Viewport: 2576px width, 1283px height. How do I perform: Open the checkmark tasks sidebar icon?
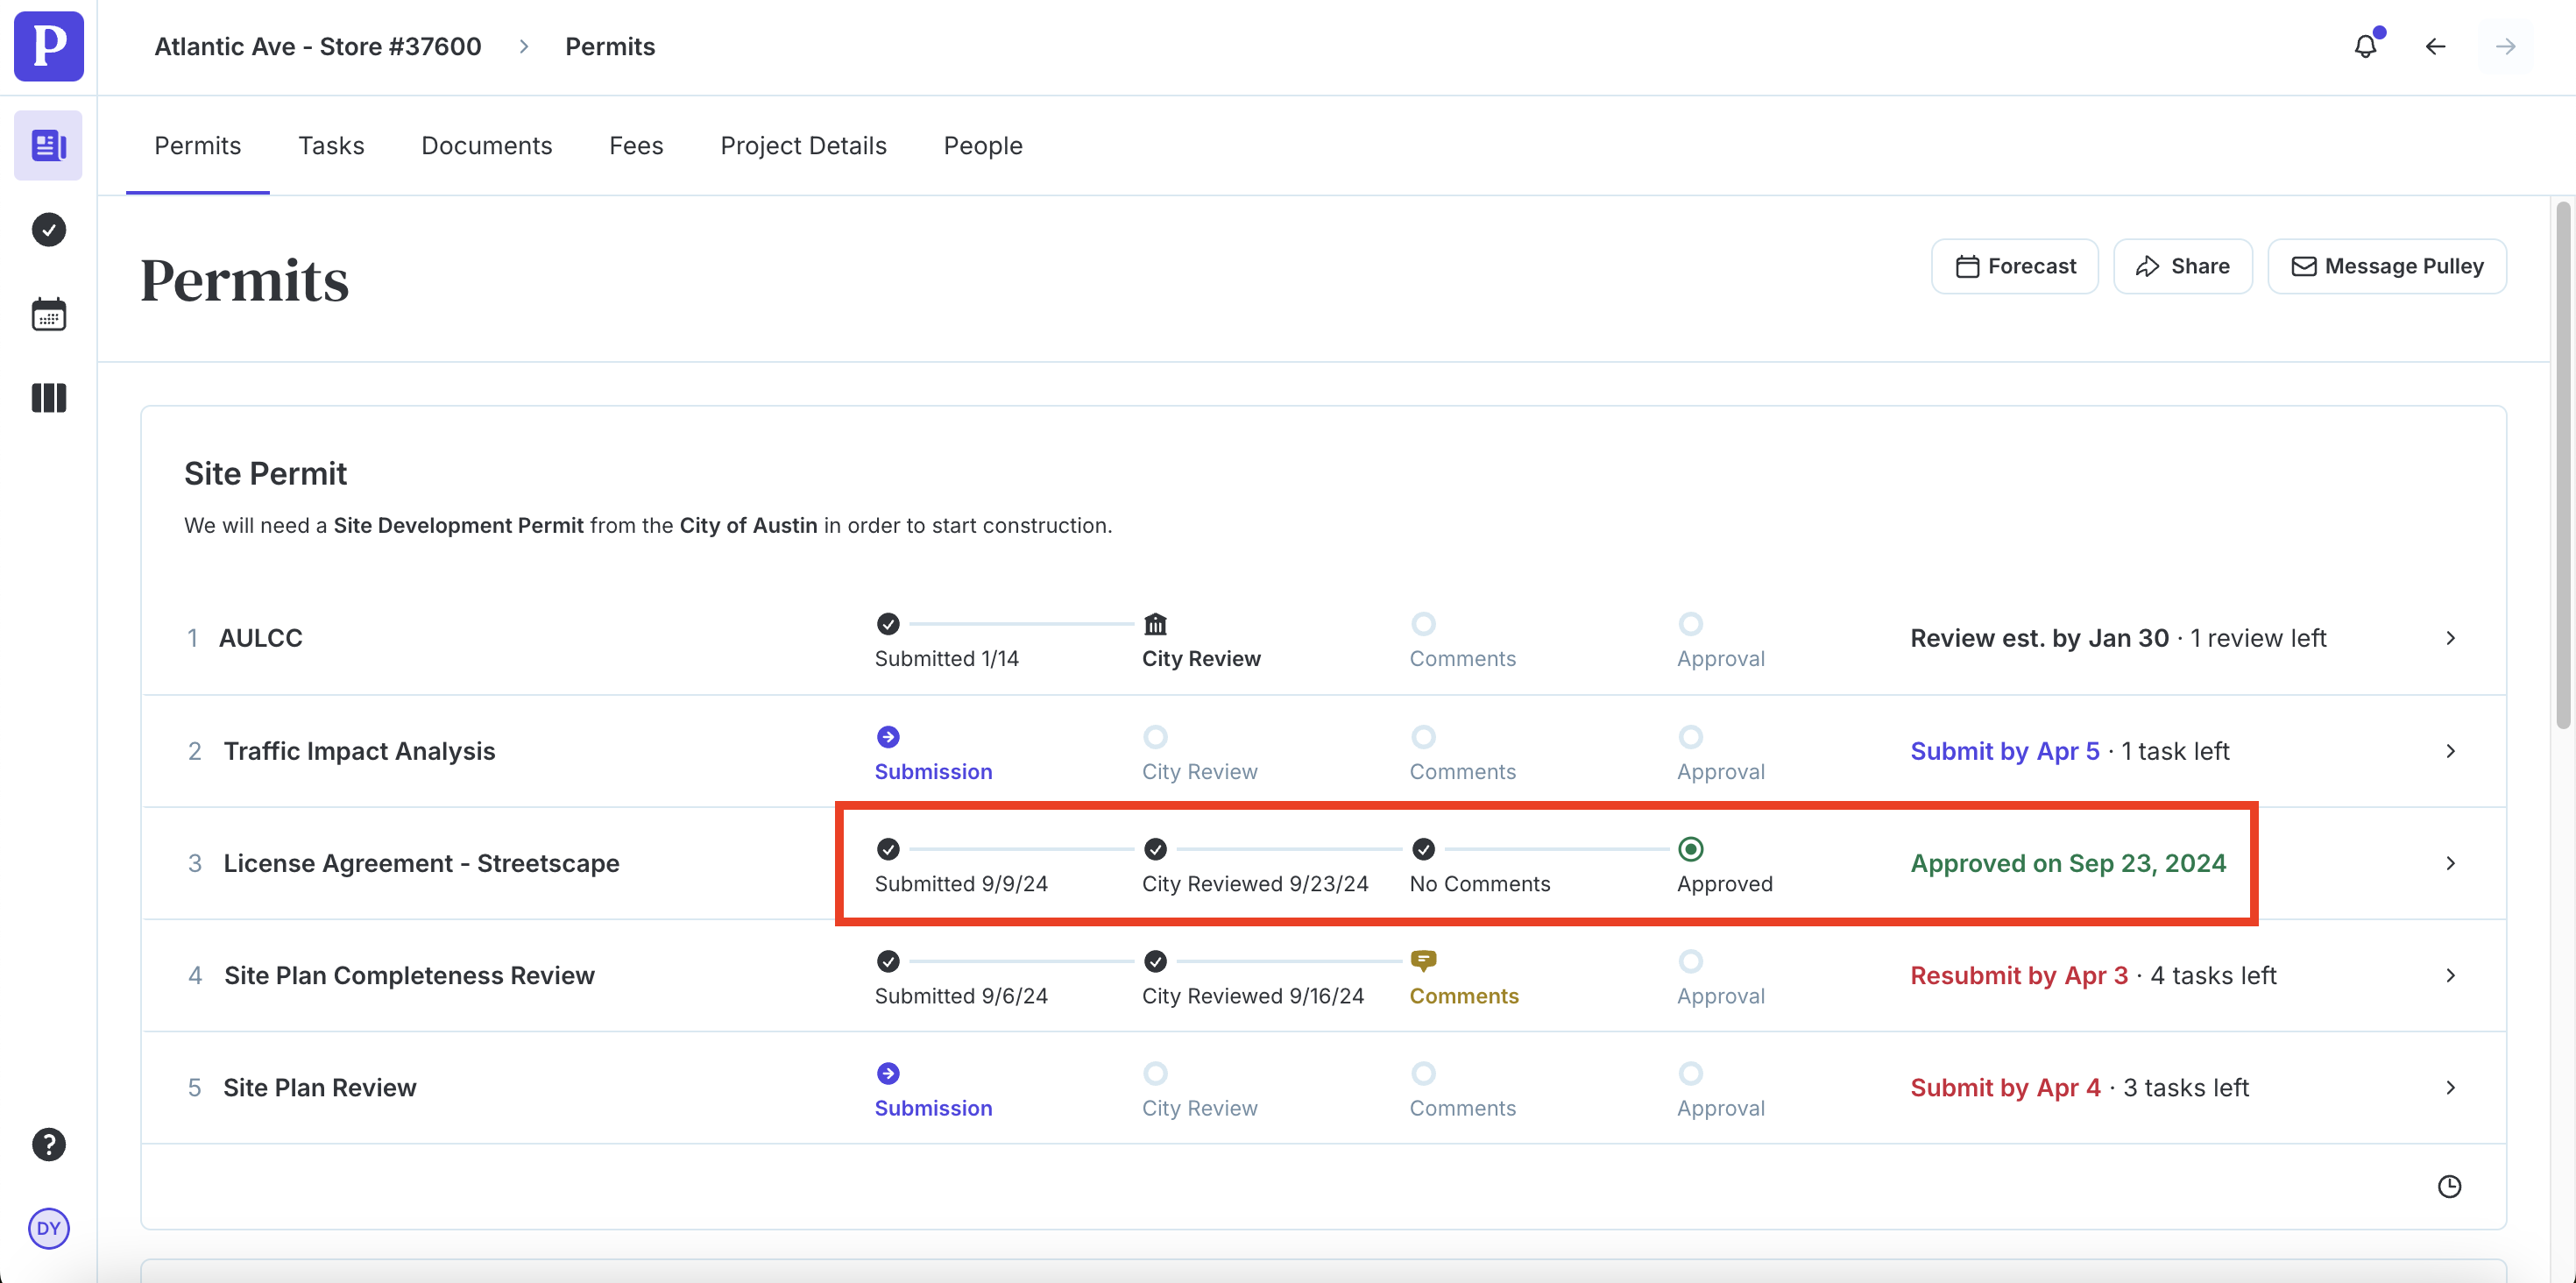pos(48,230)
